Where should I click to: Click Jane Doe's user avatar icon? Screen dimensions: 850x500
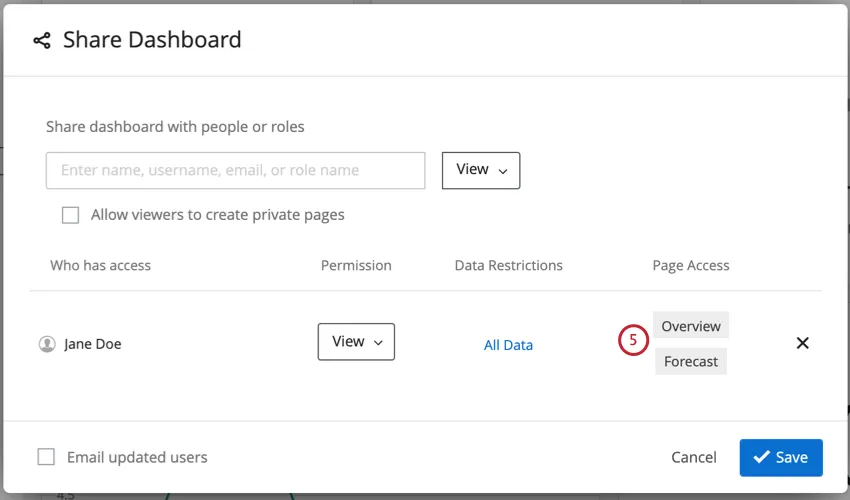[47, 344]
